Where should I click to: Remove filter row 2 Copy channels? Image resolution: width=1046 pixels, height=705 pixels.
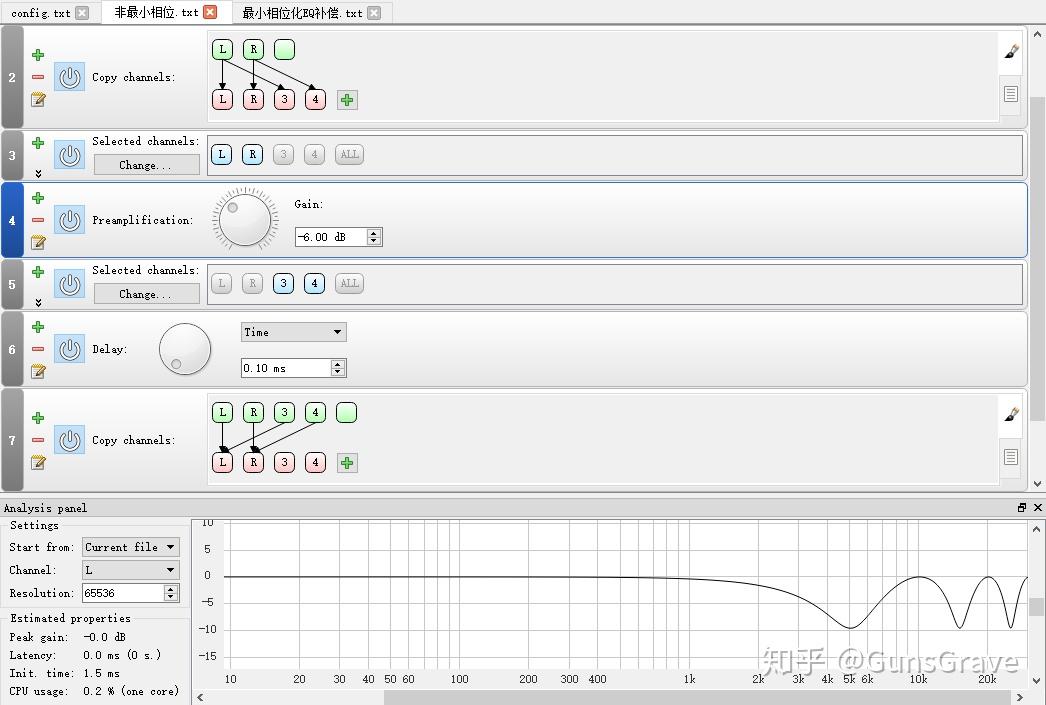[38, 77]
